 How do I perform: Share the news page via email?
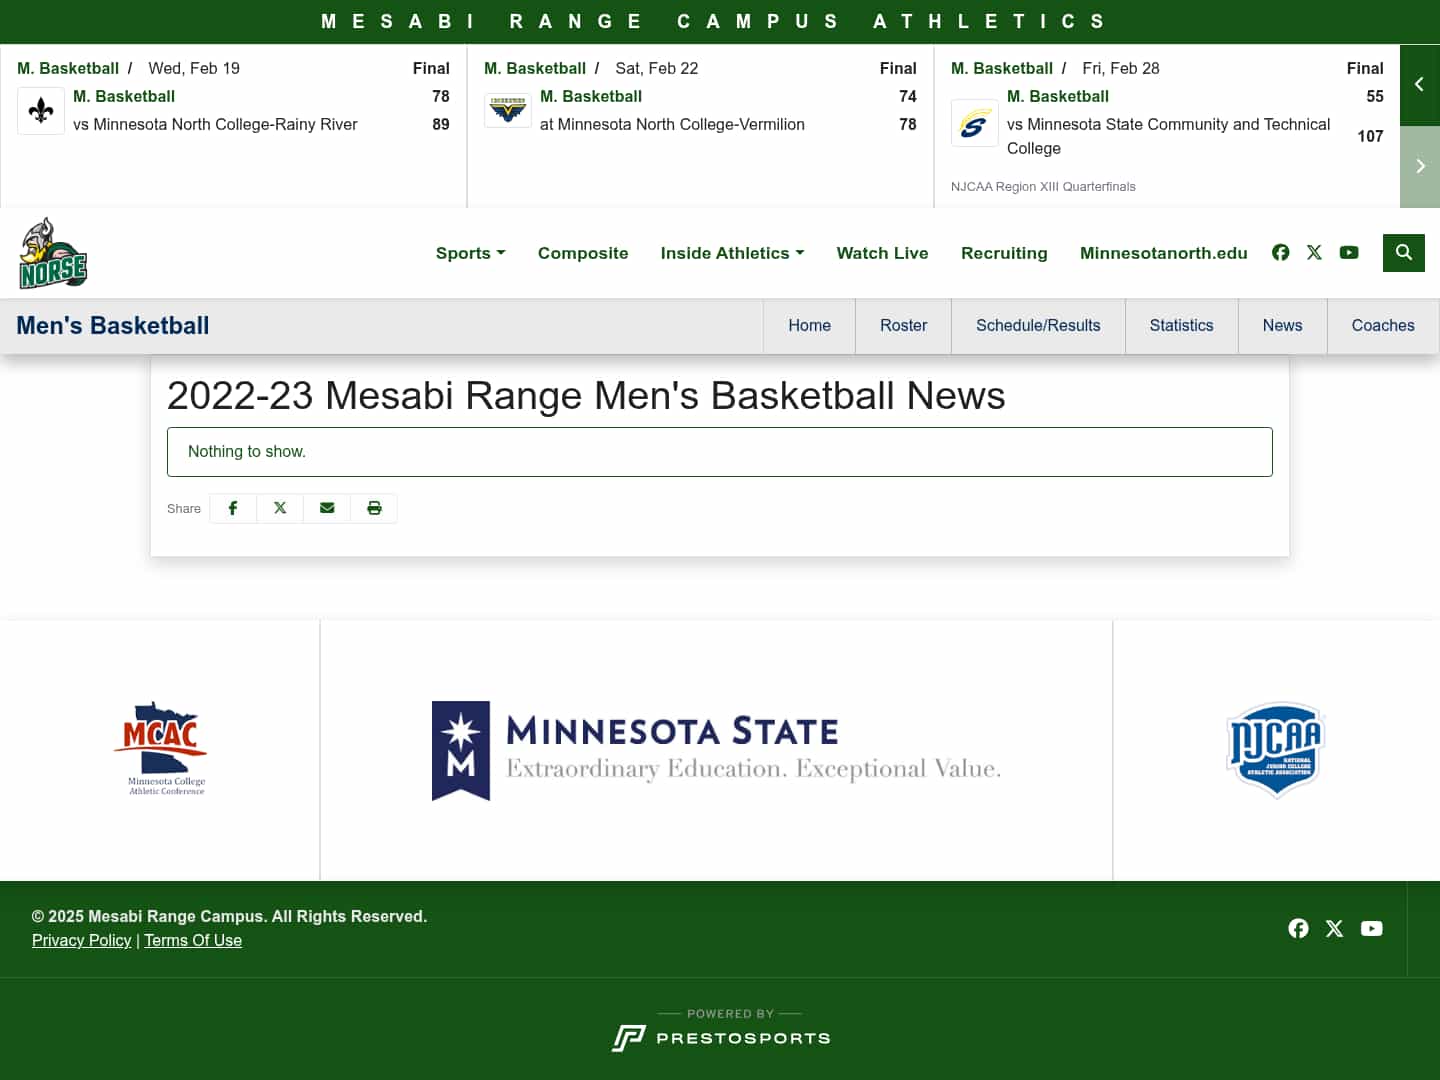tap(327, 508)
